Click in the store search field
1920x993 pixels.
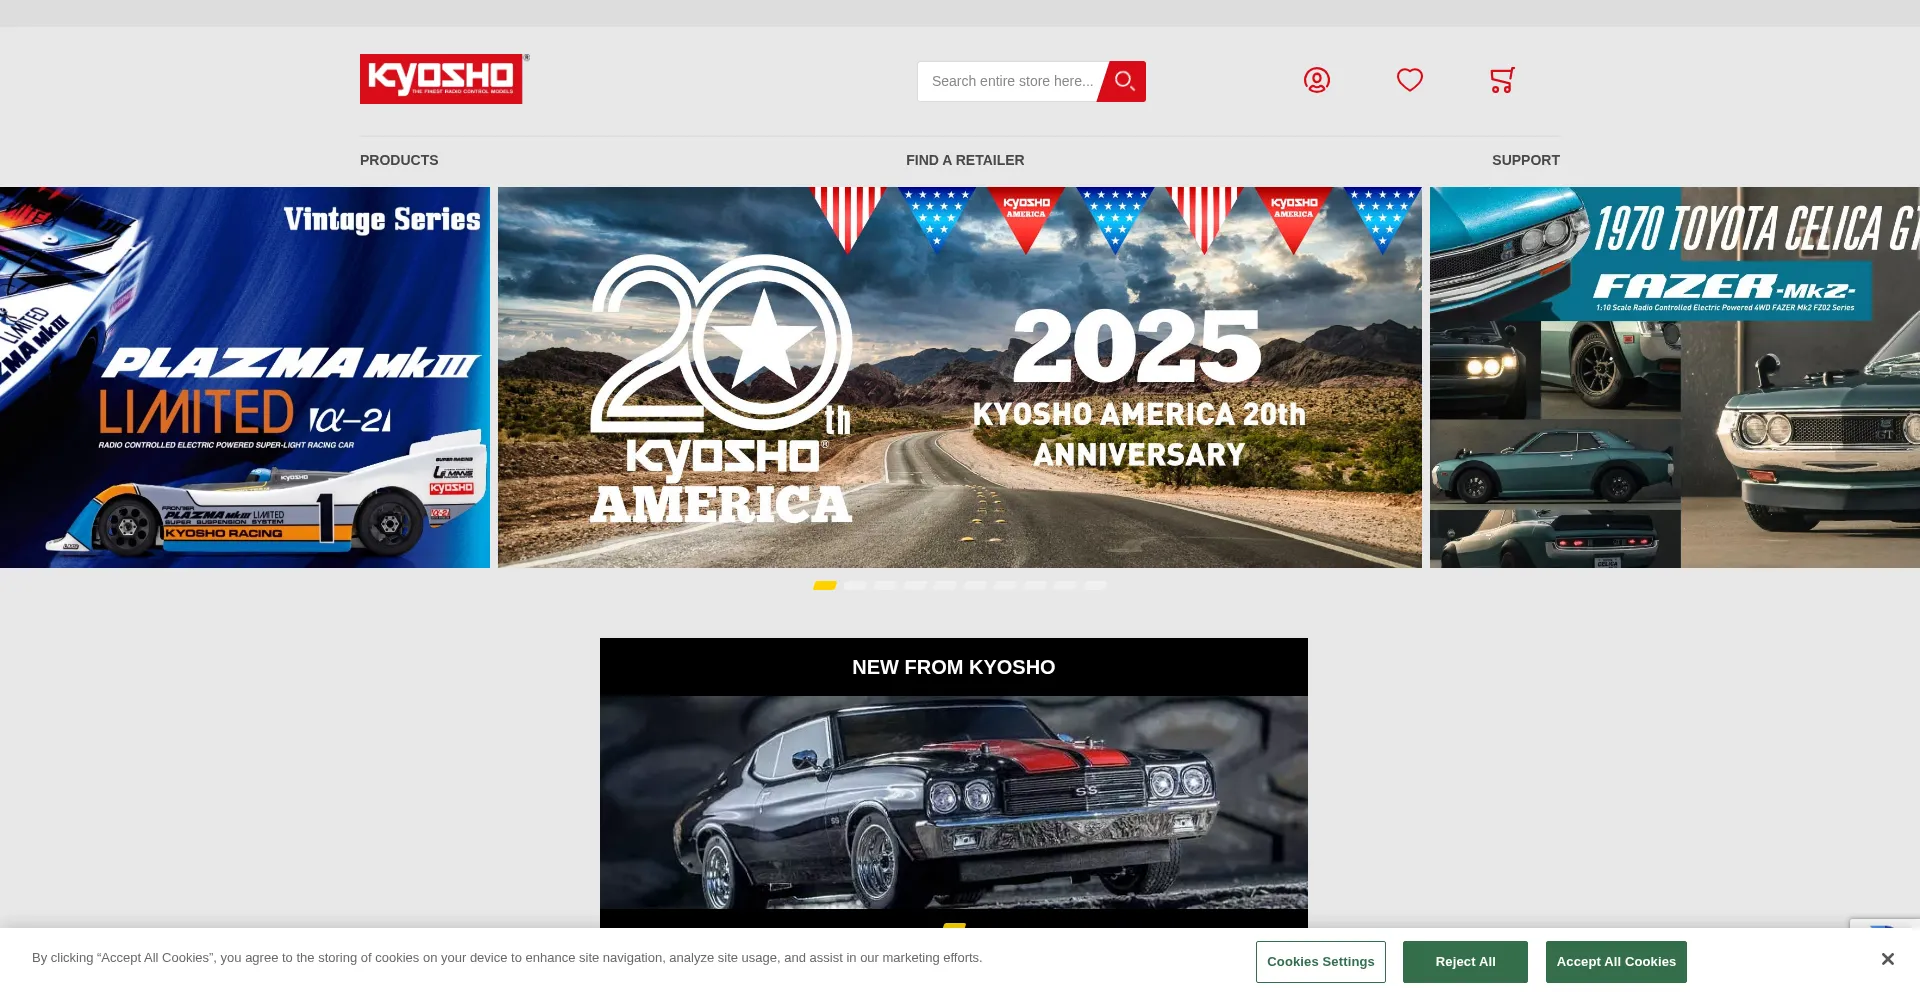(x=1010, y=81)
